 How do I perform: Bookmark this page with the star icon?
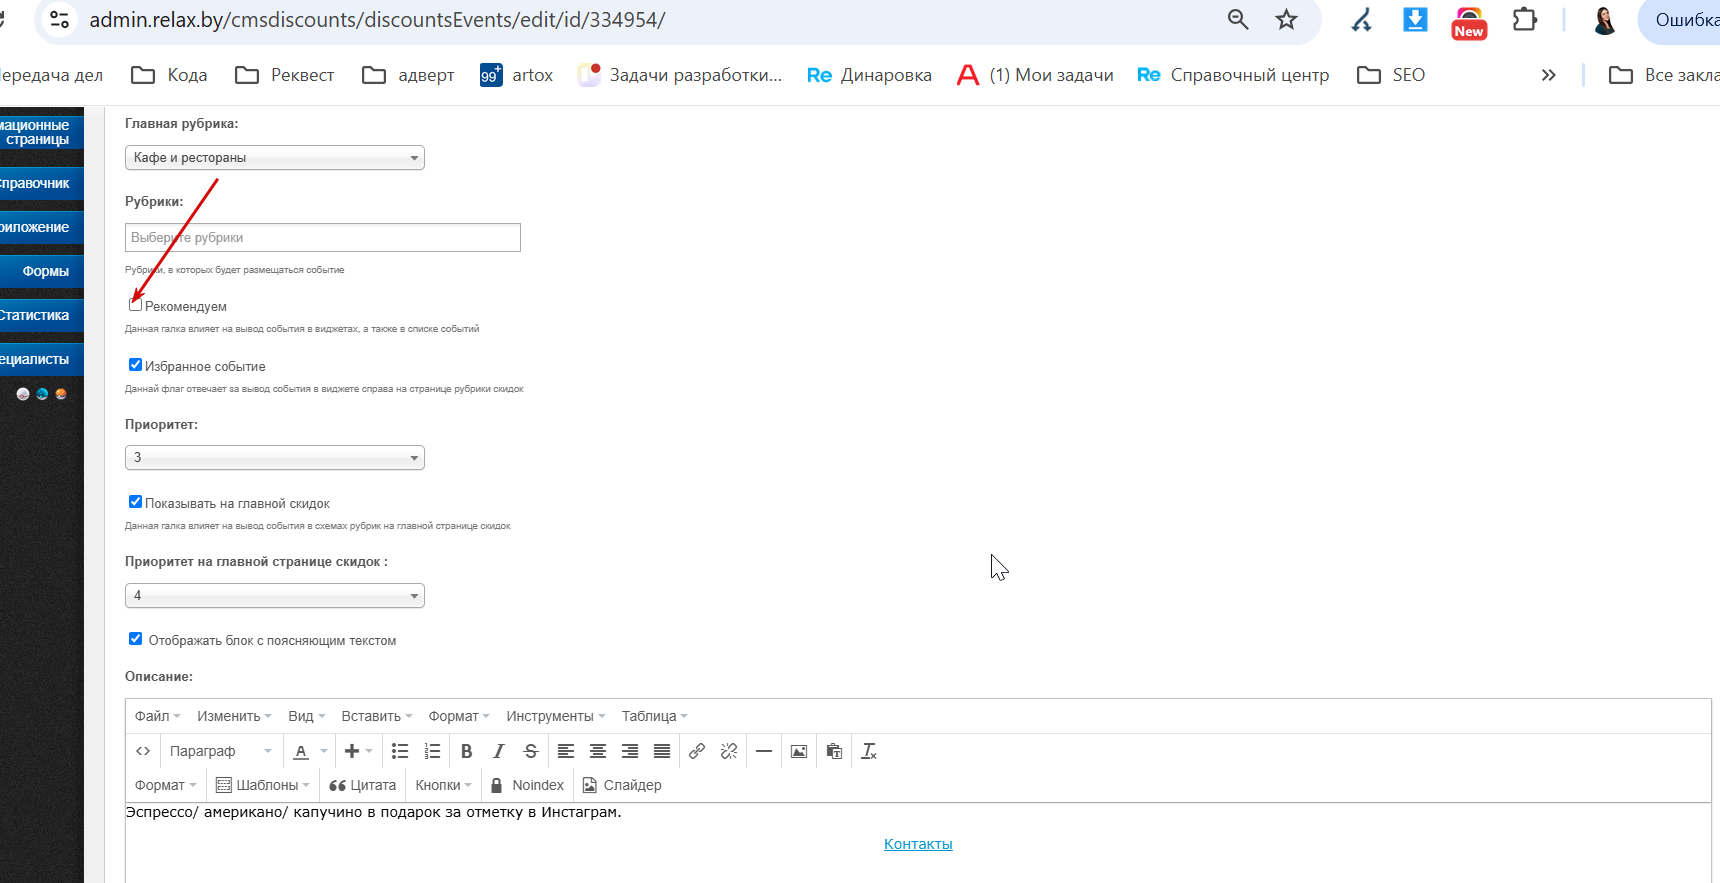(1286, 19)
